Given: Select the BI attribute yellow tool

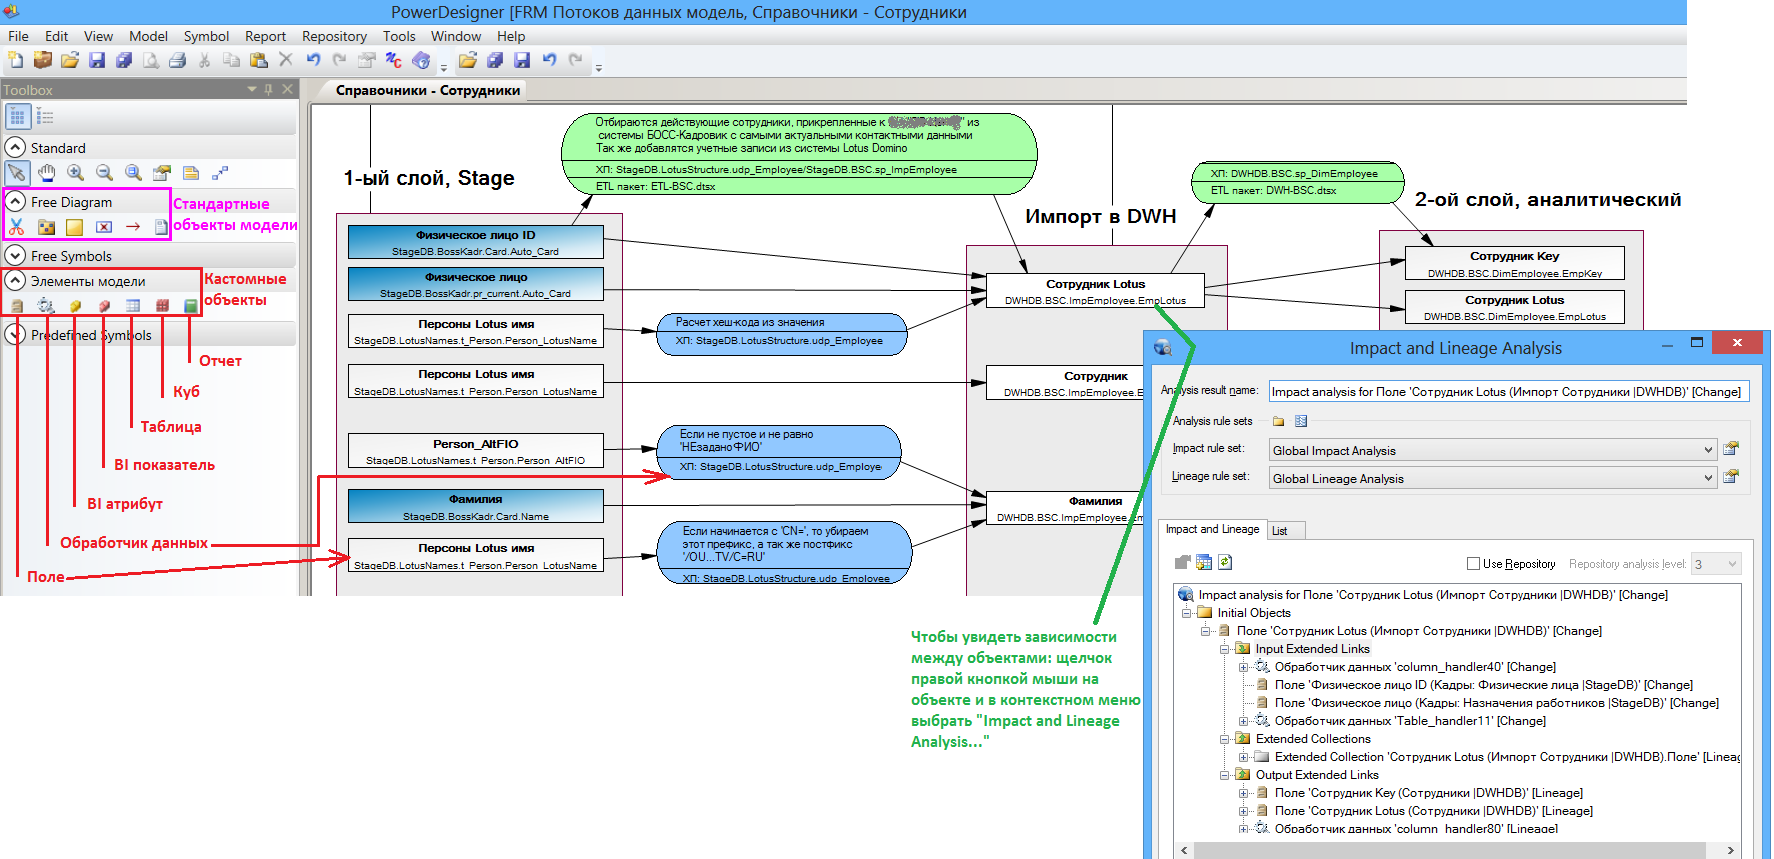Looking at the screenshot, I should click(75, 306).
